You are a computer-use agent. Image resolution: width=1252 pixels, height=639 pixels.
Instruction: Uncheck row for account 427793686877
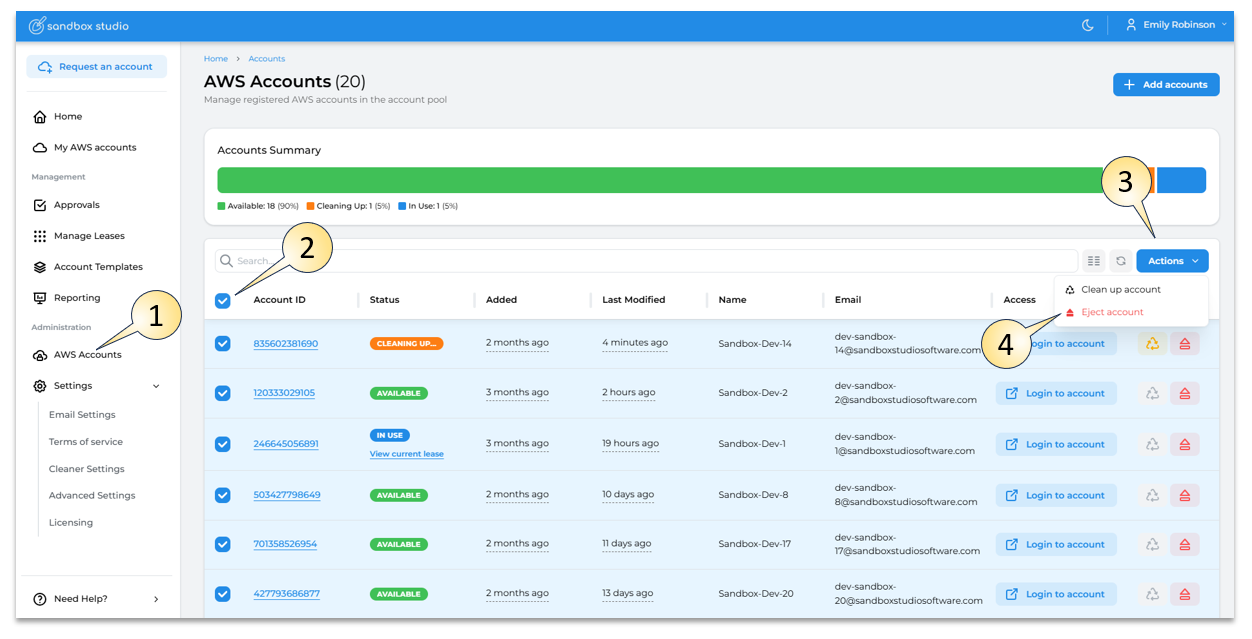point(223,594)
